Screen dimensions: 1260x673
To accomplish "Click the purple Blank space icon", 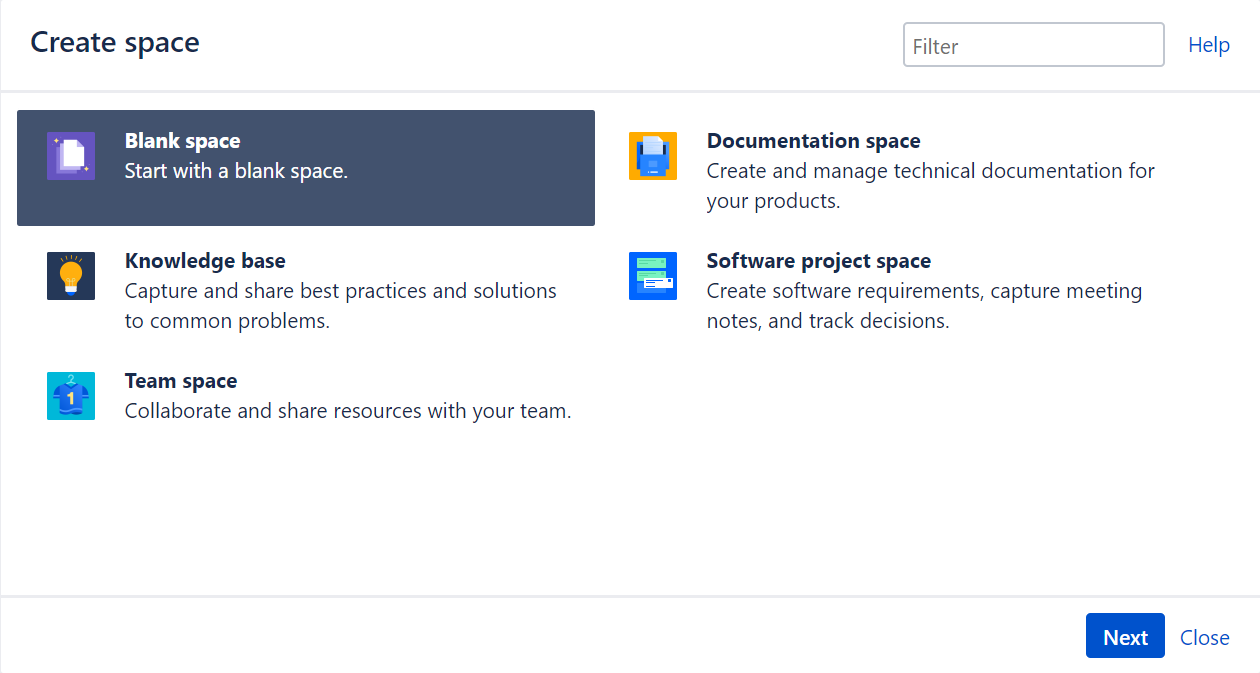I will [71, 156].
